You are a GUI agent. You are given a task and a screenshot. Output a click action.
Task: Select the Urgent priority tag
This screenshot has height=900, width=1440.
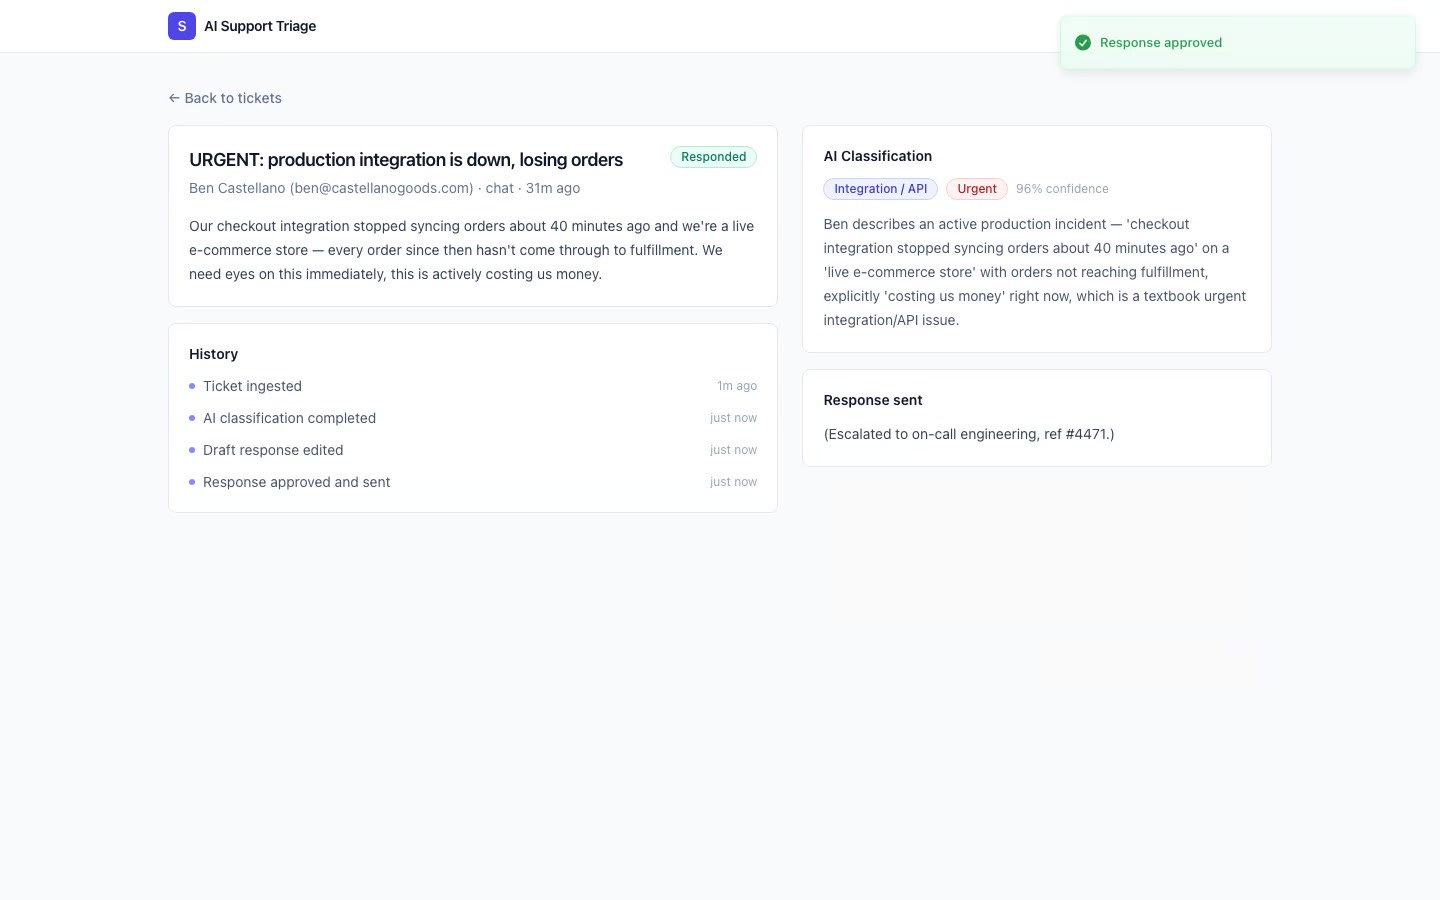click(x=977, y=189)
